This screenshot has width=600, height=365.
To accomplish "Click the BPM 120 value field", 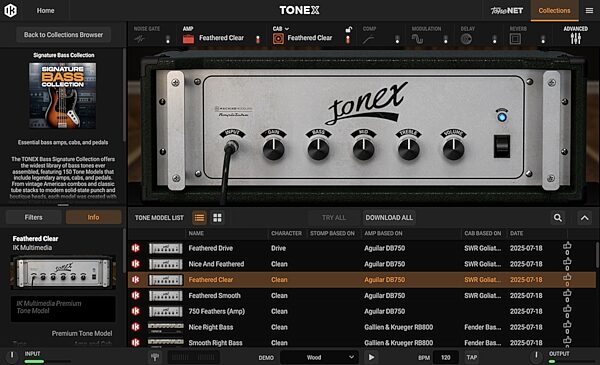I will tap(446, 357).
